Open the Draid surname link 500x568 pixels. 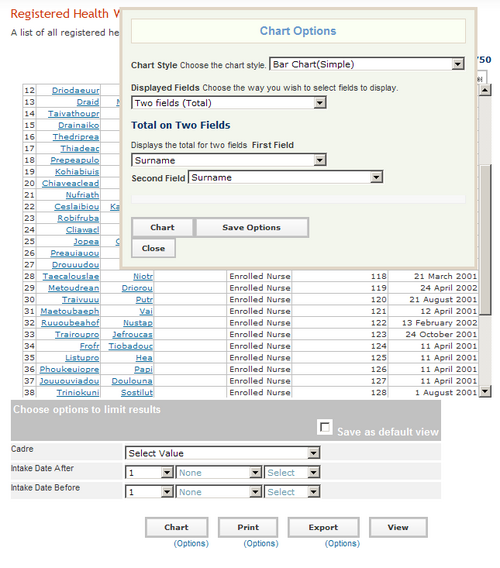pos(88,102)
